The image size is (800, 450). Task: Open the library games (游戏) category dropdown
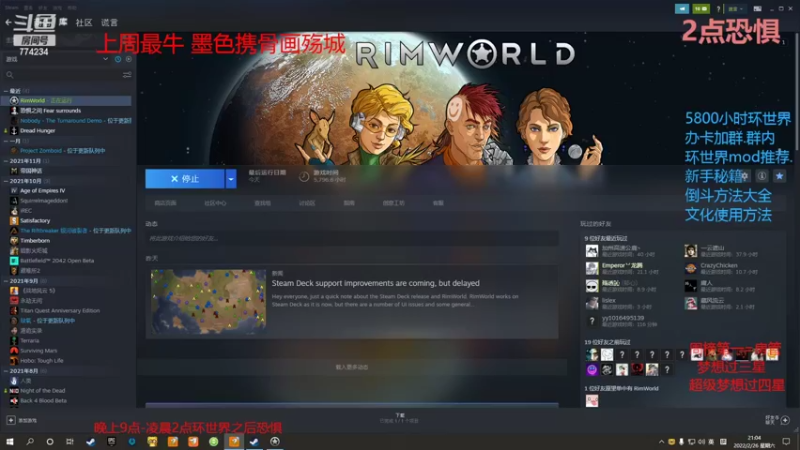[106, 59]
